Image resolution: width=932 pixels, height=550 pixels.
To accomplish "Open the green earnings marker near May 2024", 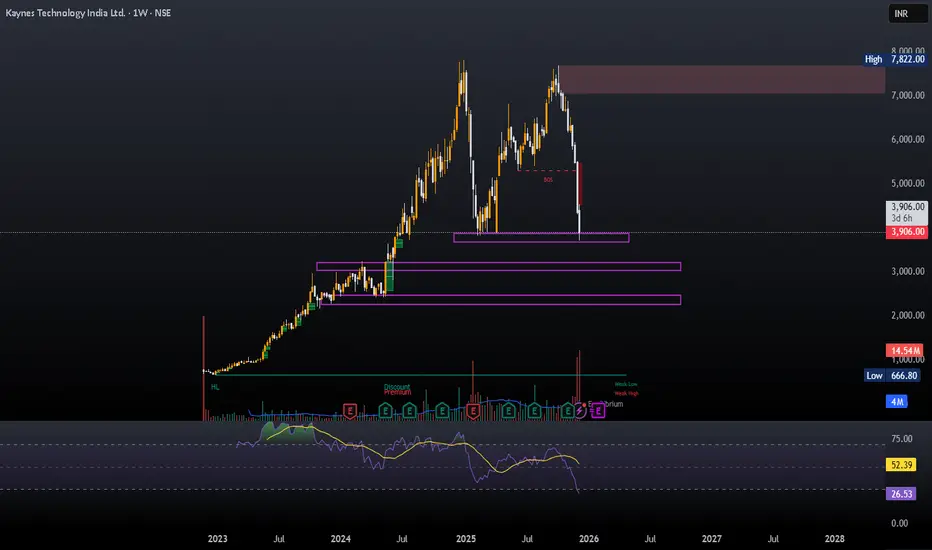I will coord(385,411).
